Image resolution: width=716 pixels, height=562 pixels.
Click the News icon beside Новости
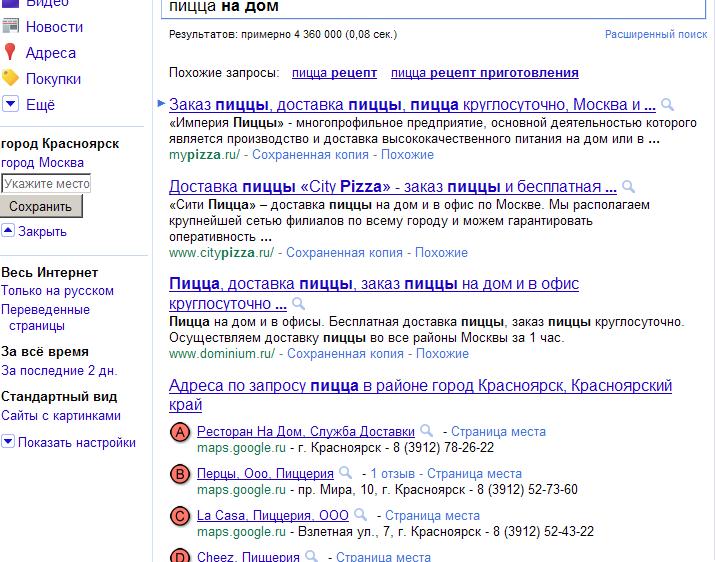pyautogui.click(x=10, y=26)
